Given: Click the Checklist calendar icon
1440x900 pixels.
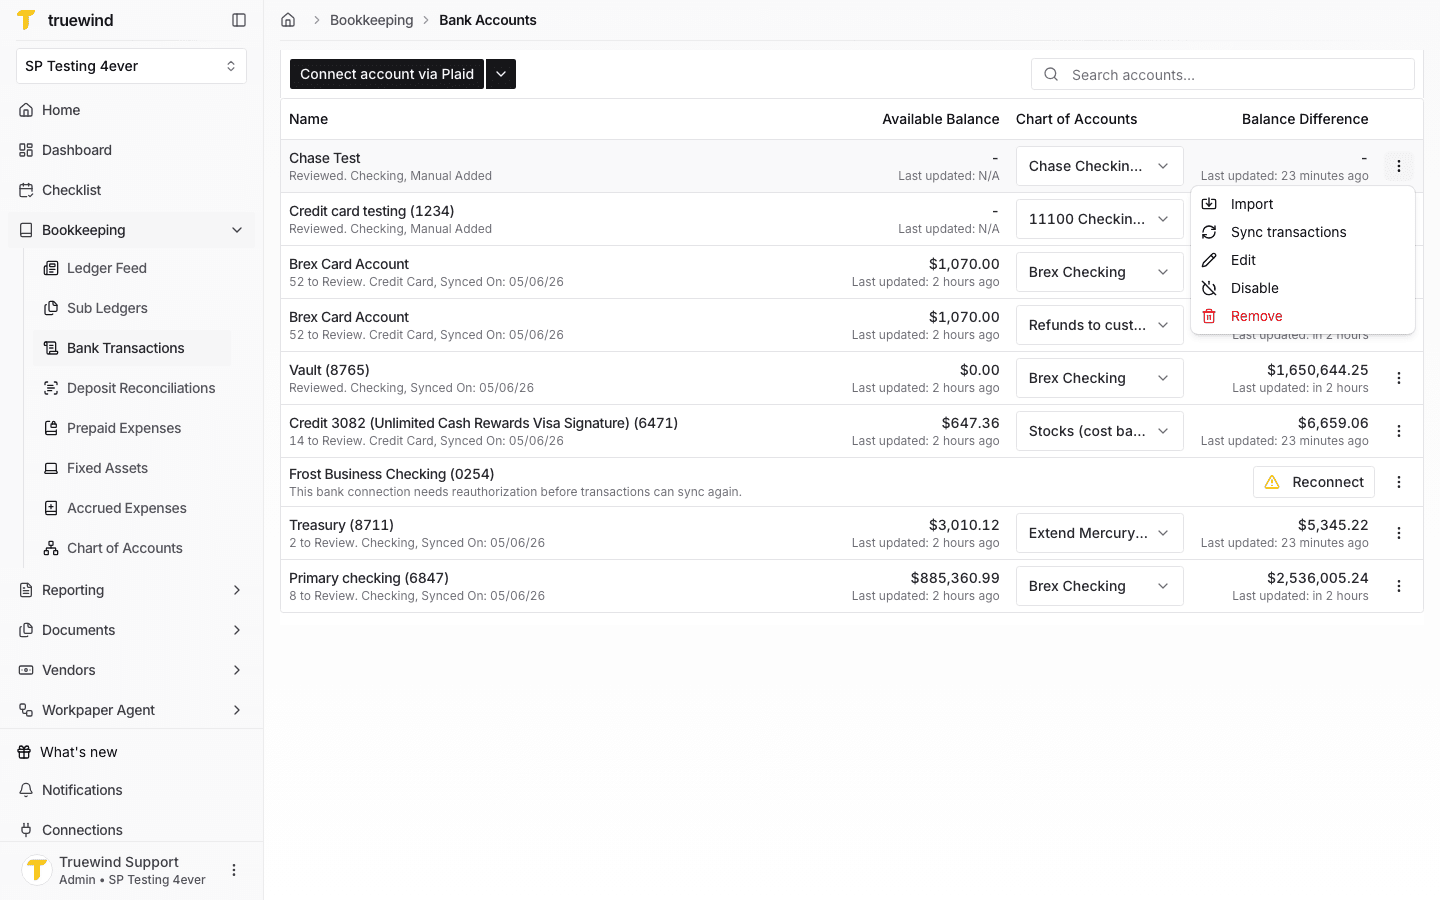Looking at the screenshot, I should point(26,190).
